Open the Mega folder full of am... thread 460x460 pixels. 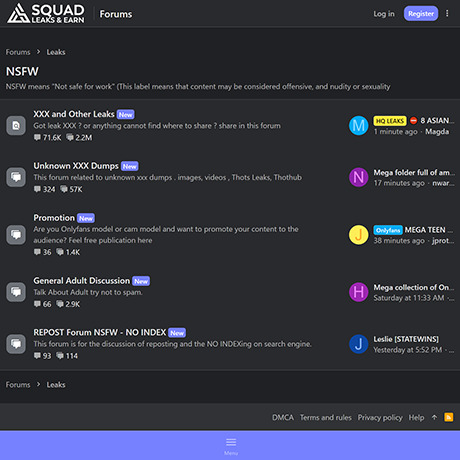tap(414, 172)
